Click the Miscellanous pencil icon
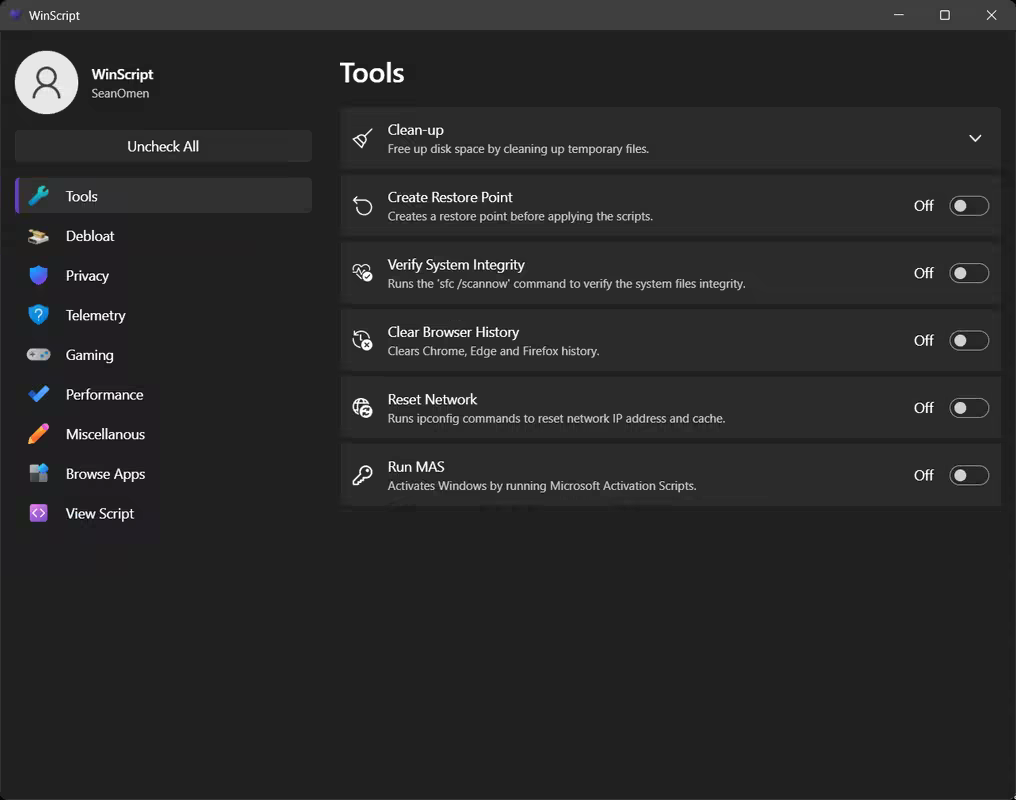 (x=38, y=433)
